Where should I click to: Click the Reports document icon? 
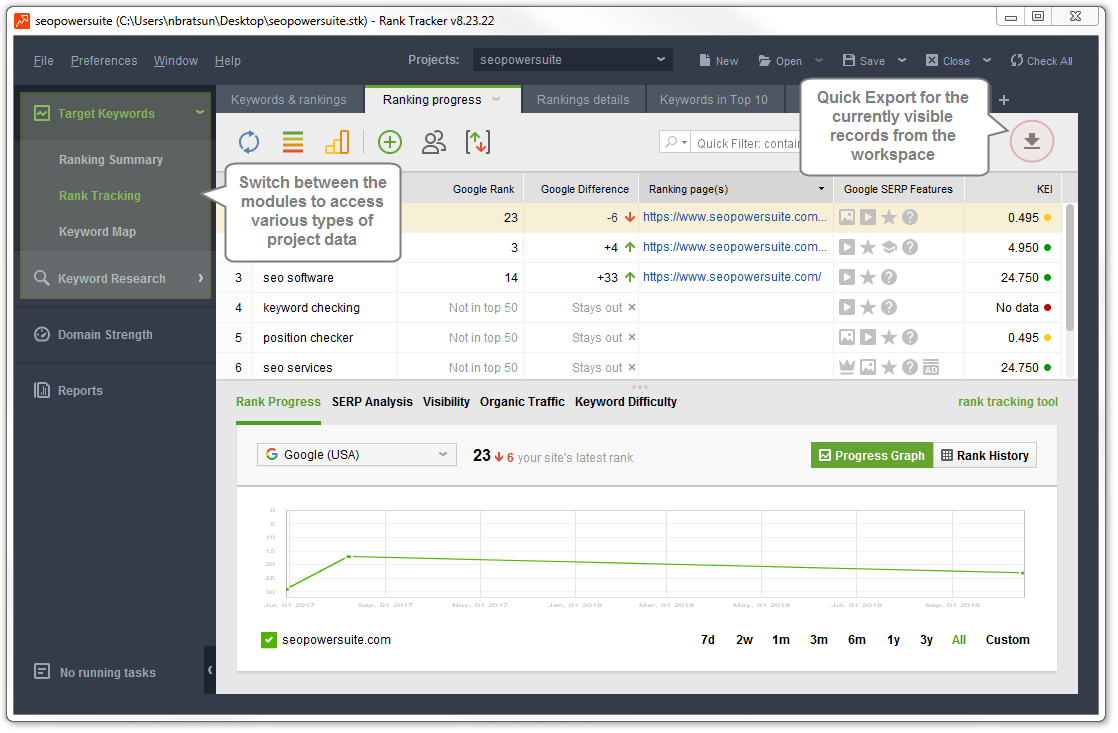pyautogui.click(x=42, y=390)
